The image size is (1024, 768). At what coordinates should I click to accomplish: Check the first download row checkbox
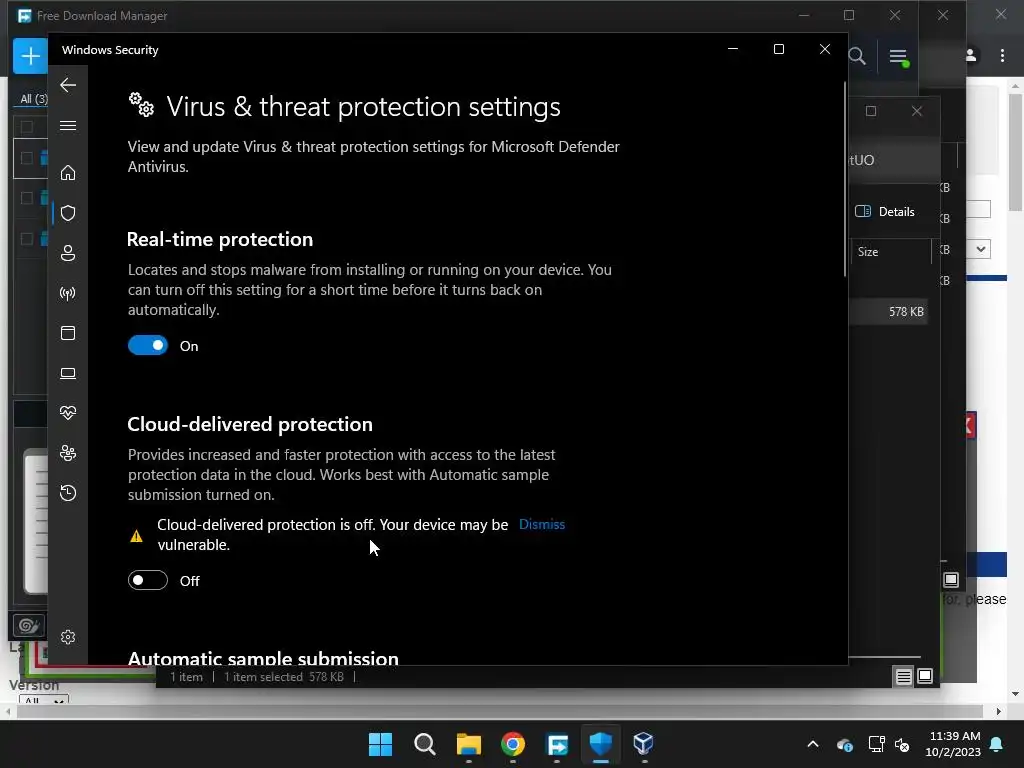(x=27, y=158)
